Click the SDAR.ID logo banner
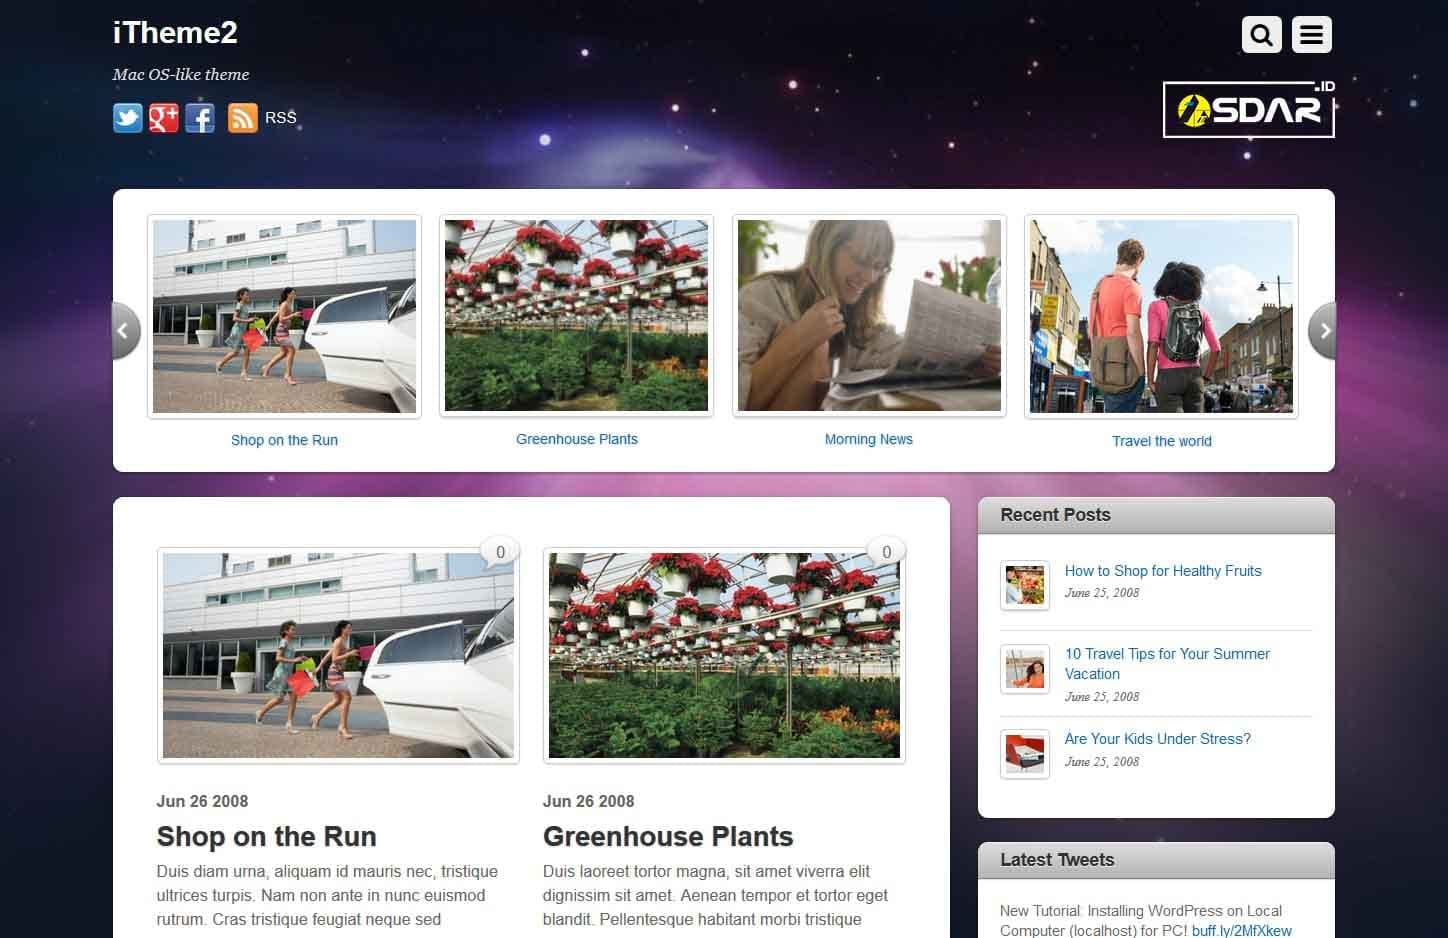Viewport: 1448px width, 938px height. point(1248,109)
